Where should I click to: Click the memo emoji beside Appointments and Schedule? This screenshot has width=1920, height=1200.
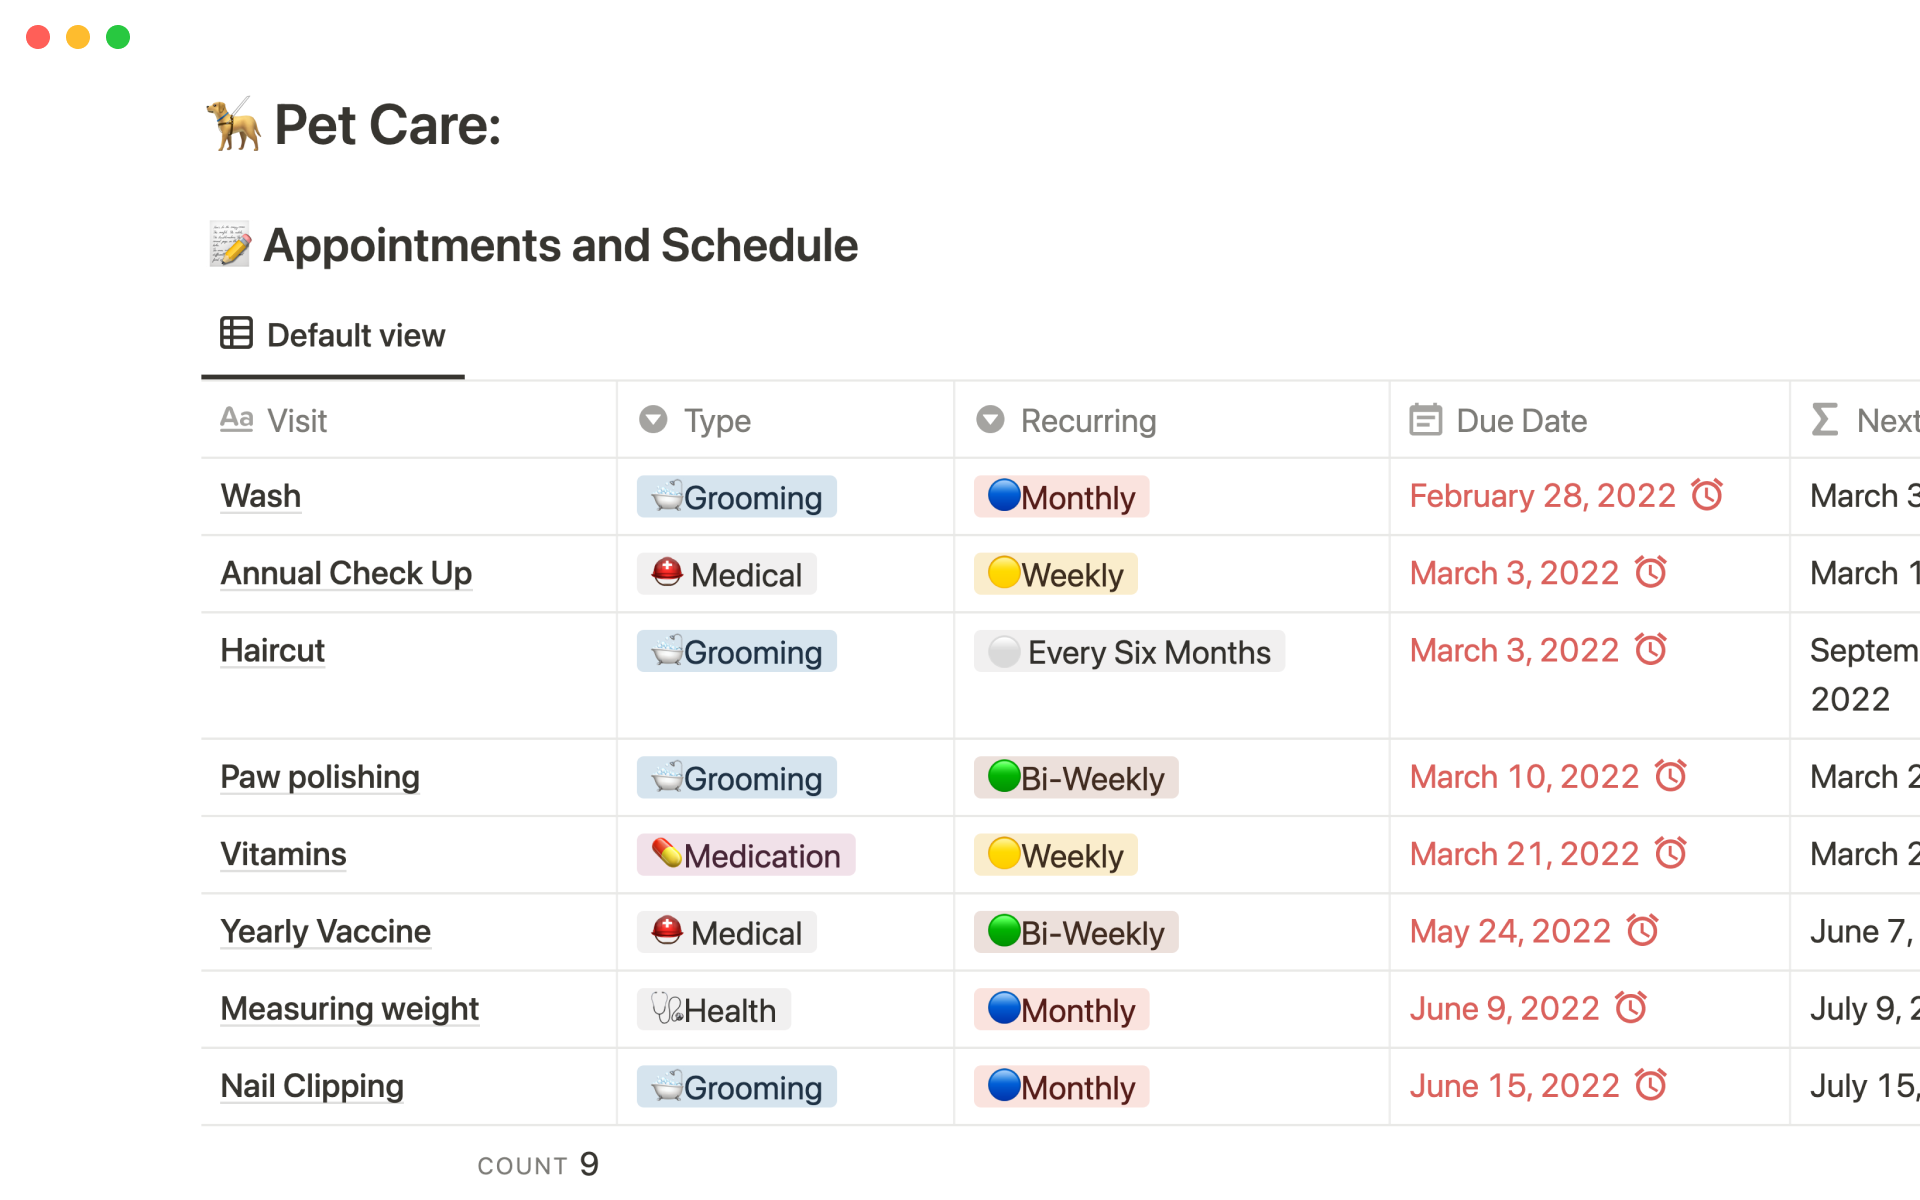click(228, 243)
